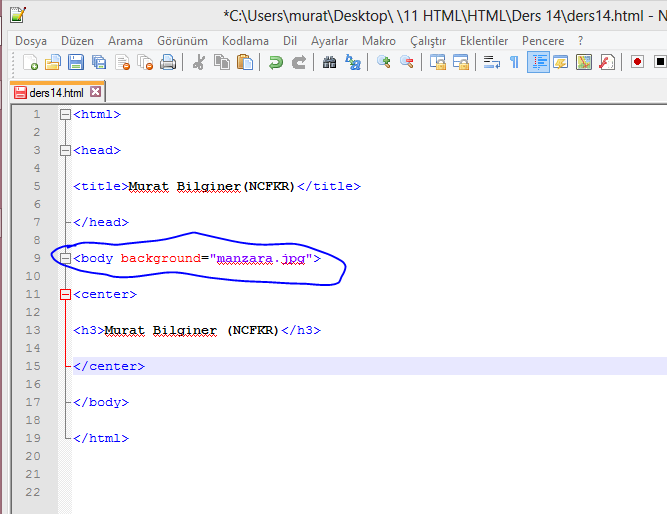Click the Cut scissors icon

[199, 62]
